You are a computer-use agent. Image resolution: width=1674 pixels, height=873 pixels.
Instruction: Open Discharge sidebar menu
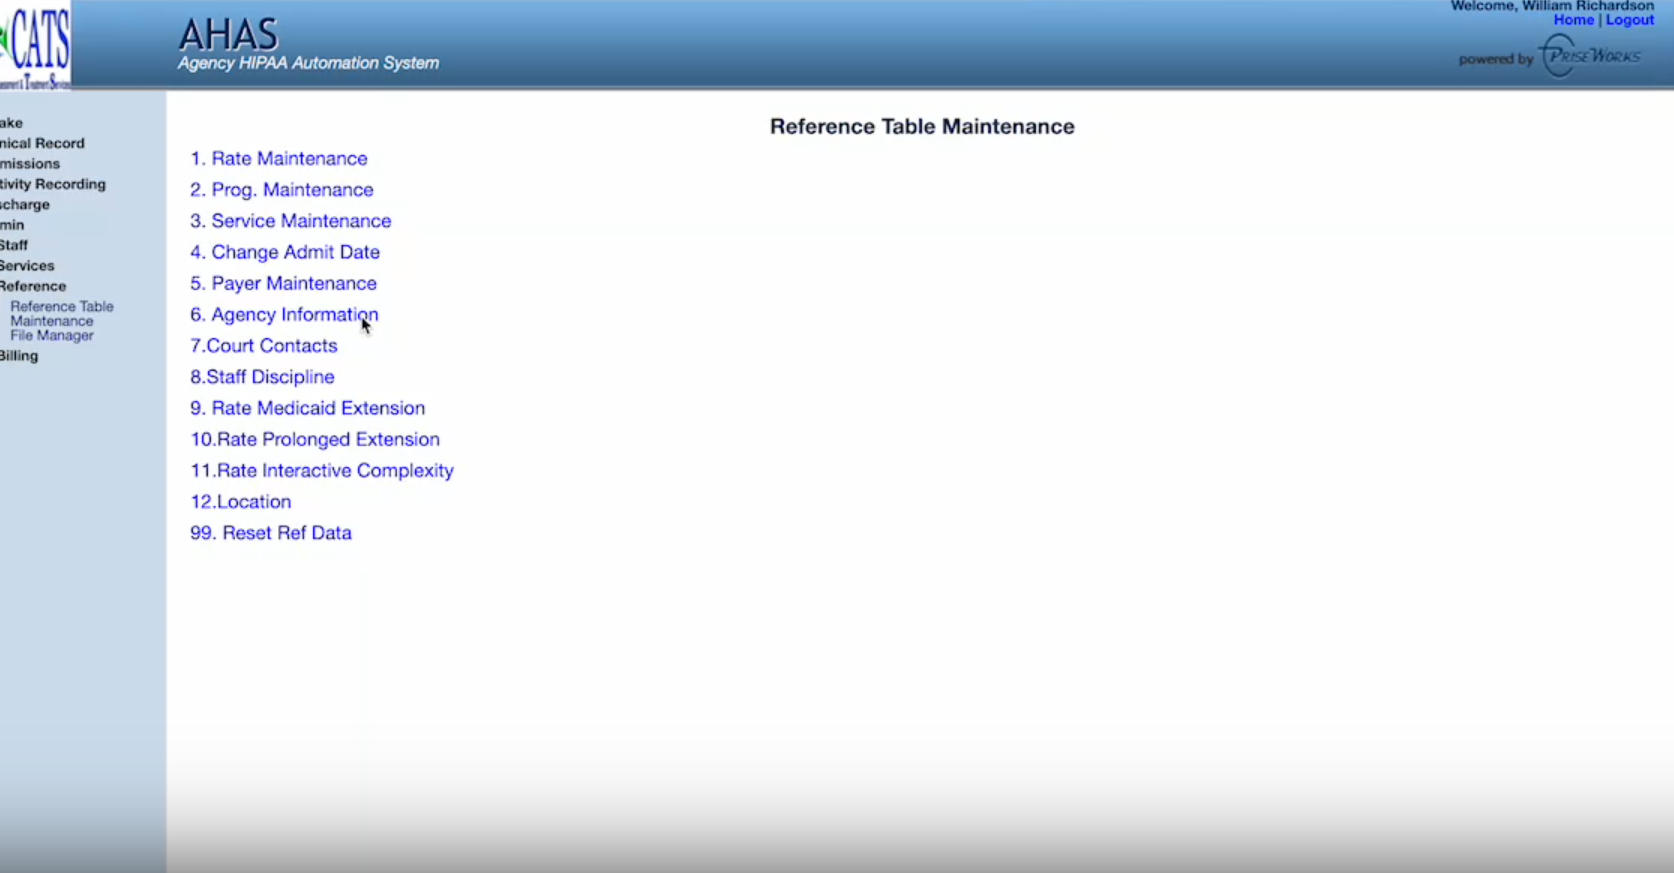25,205
